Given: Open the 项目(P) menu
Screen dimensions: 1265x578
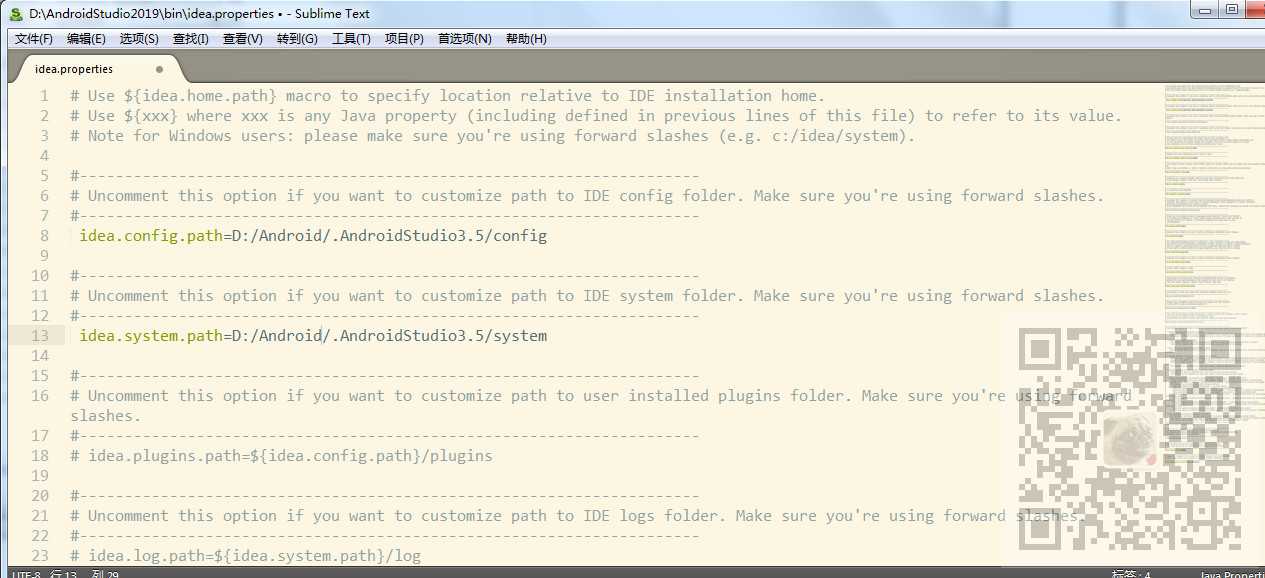Looking at the screenshot, I should (x=404, y=39).
